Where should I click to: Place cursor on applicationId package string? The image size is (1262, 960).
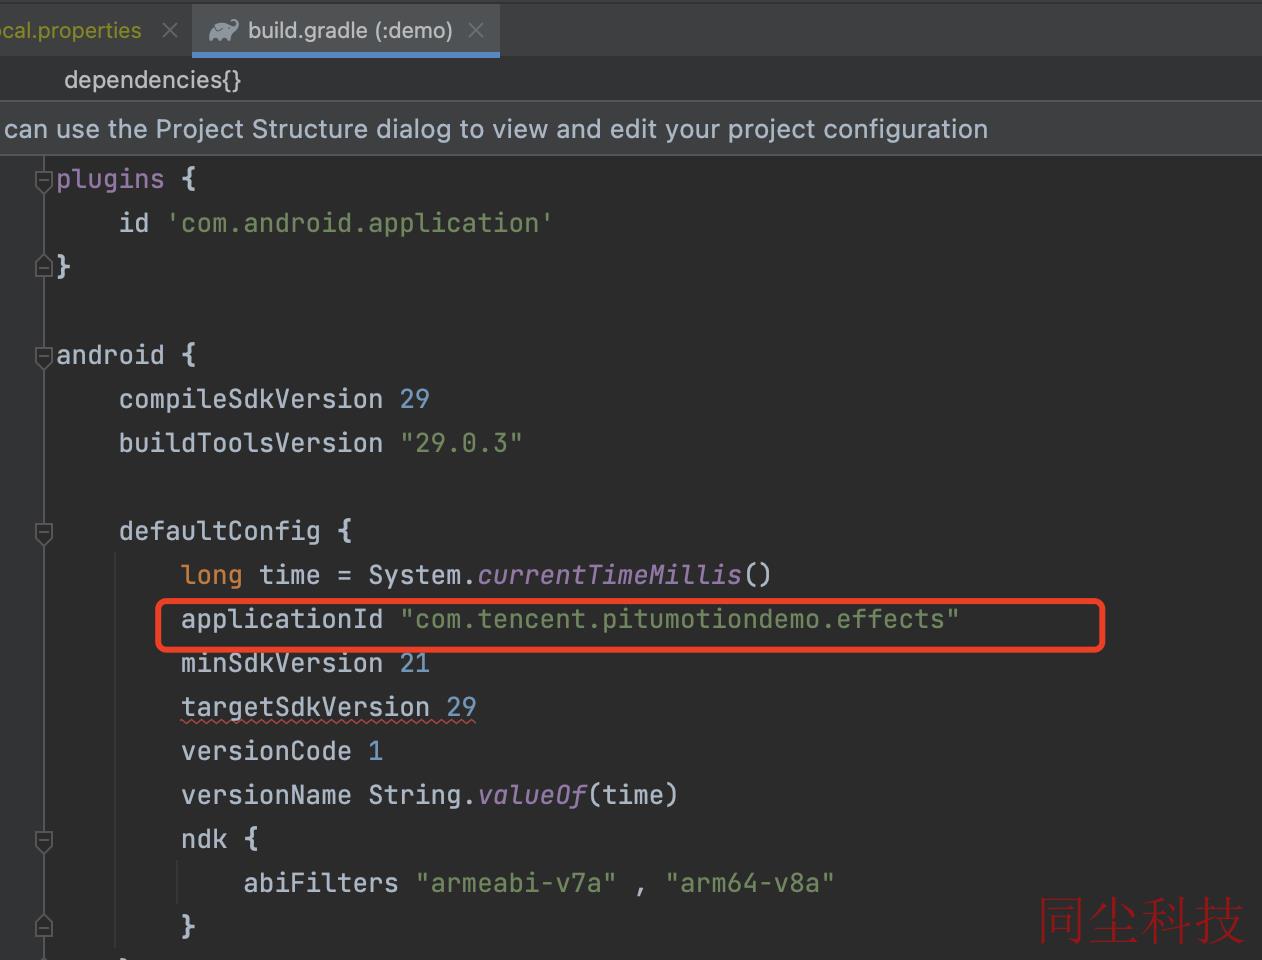point(680,619)
